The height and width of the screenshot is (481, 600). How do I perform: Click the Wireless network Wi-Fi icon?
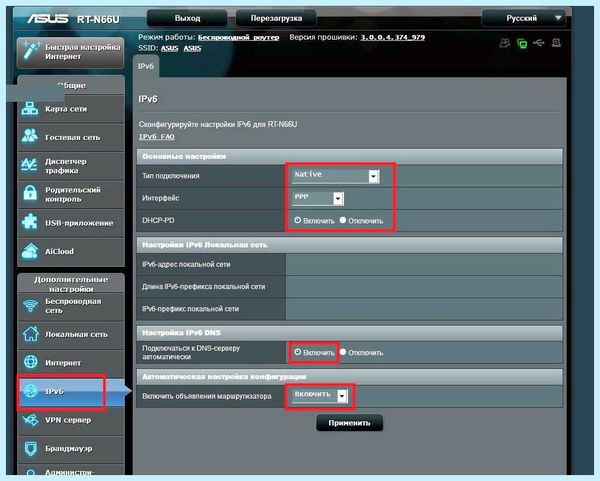tap(30, 305)
